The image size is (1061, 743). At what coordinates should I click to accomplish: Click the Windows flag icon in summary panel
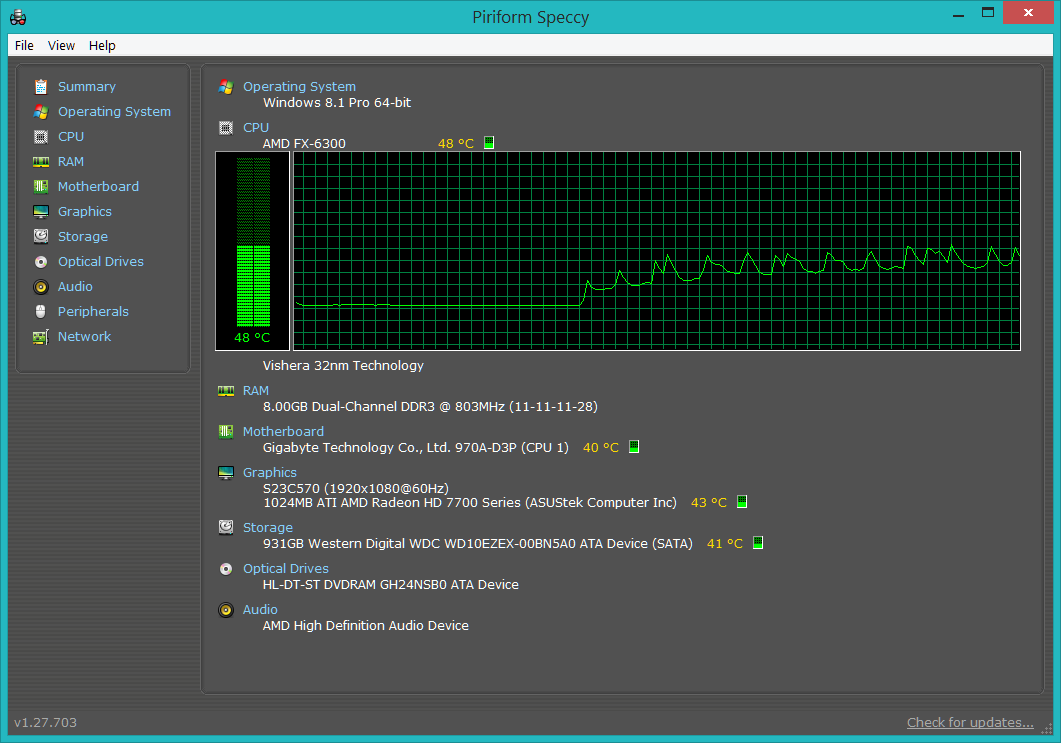[x=226, y=87]
